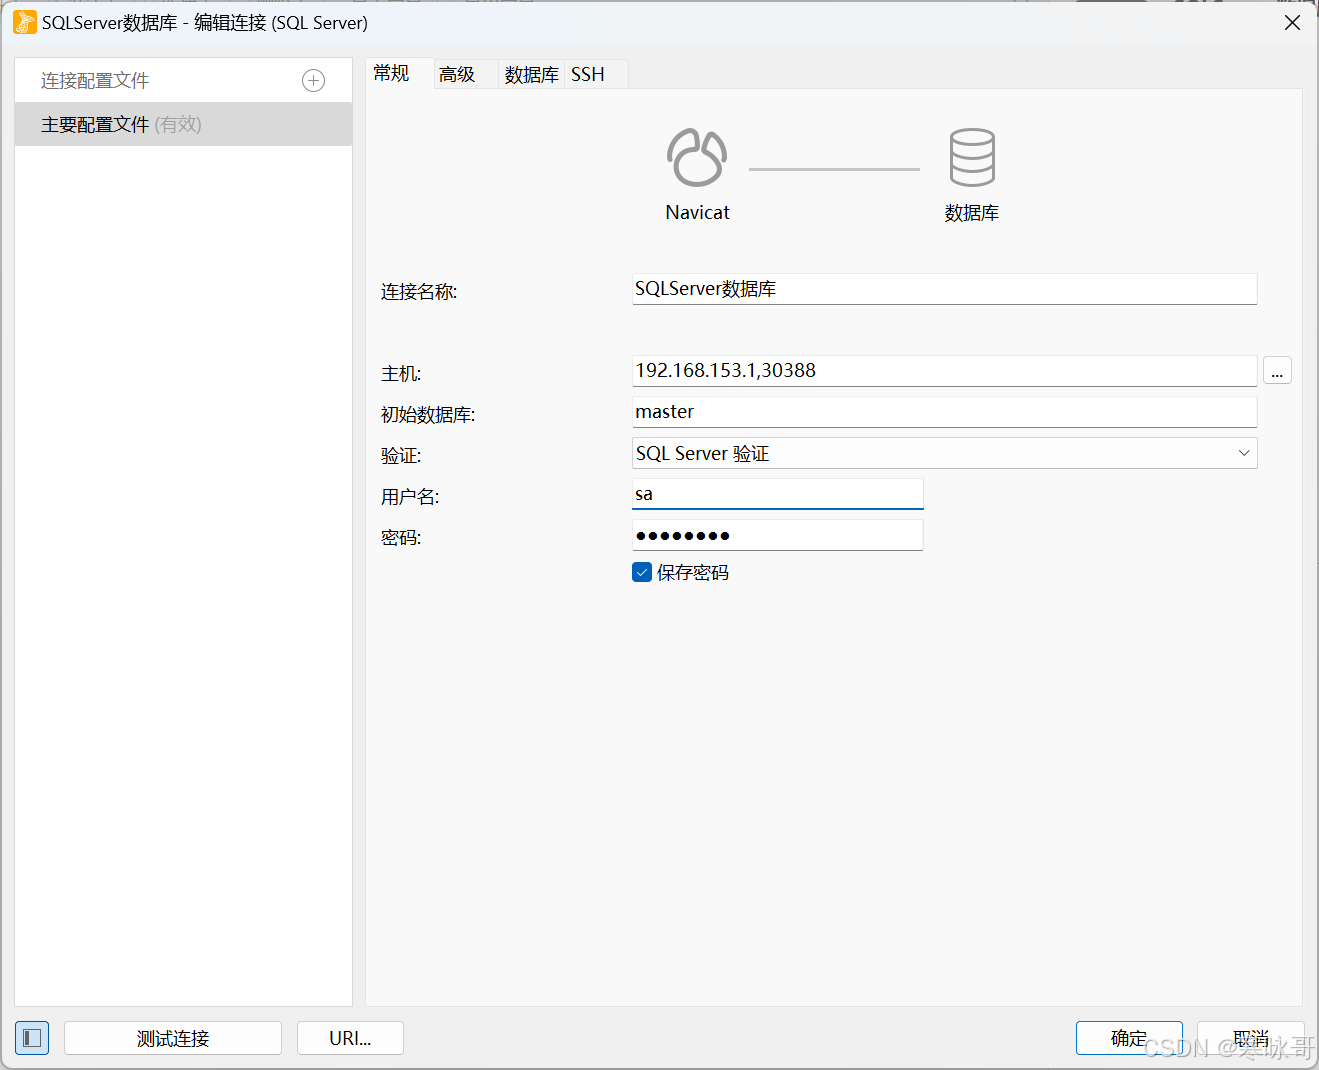1319x1070 pixels.
Task: Focus the 用户名 field containing sa
Action: (778, 494)
